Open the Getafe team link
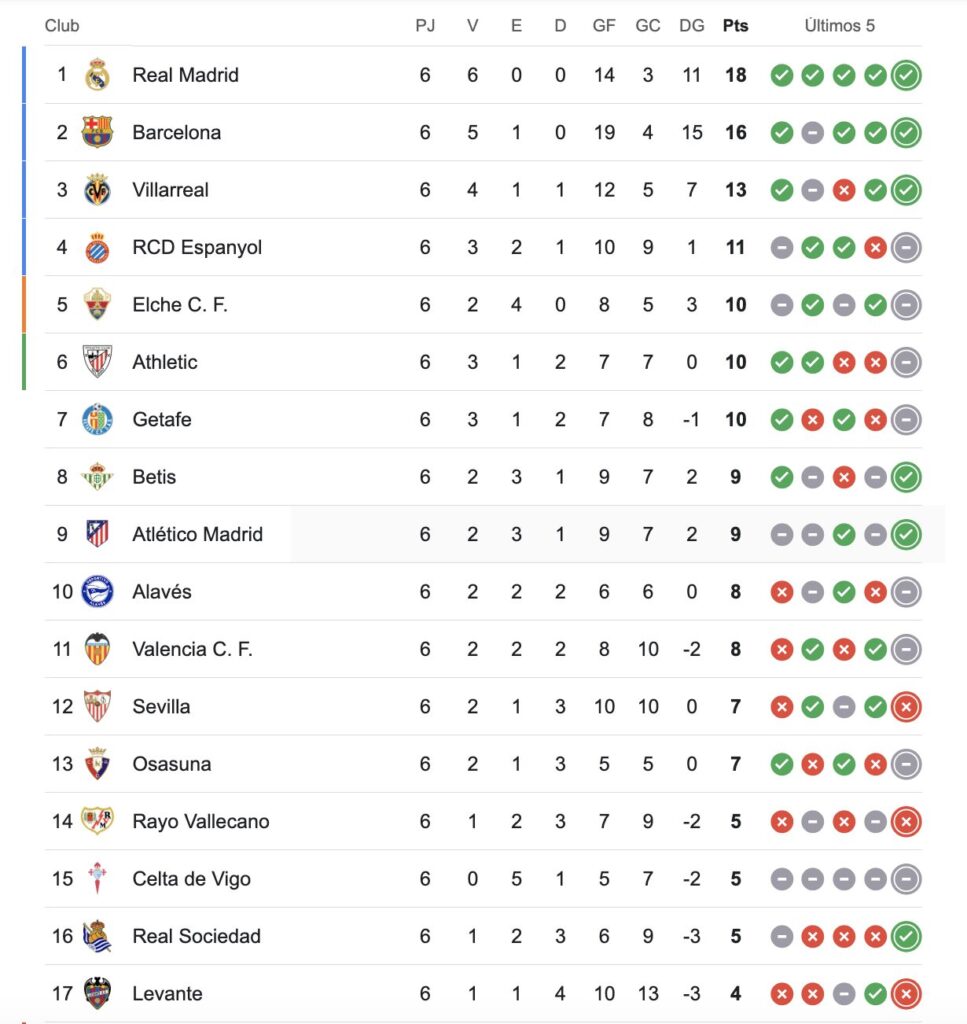Screen dimensions: 967x1024 coord(162,420)
